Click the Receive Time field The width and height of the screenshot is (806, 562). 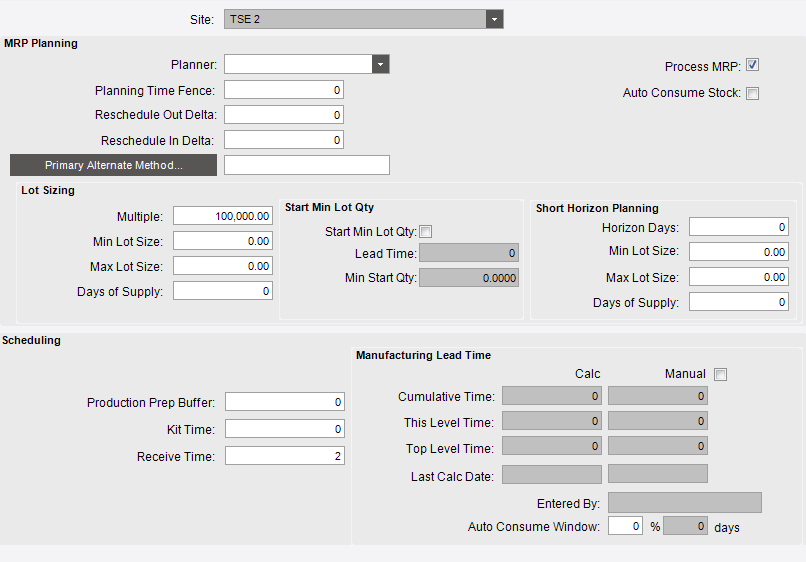(x=284, y=456)
